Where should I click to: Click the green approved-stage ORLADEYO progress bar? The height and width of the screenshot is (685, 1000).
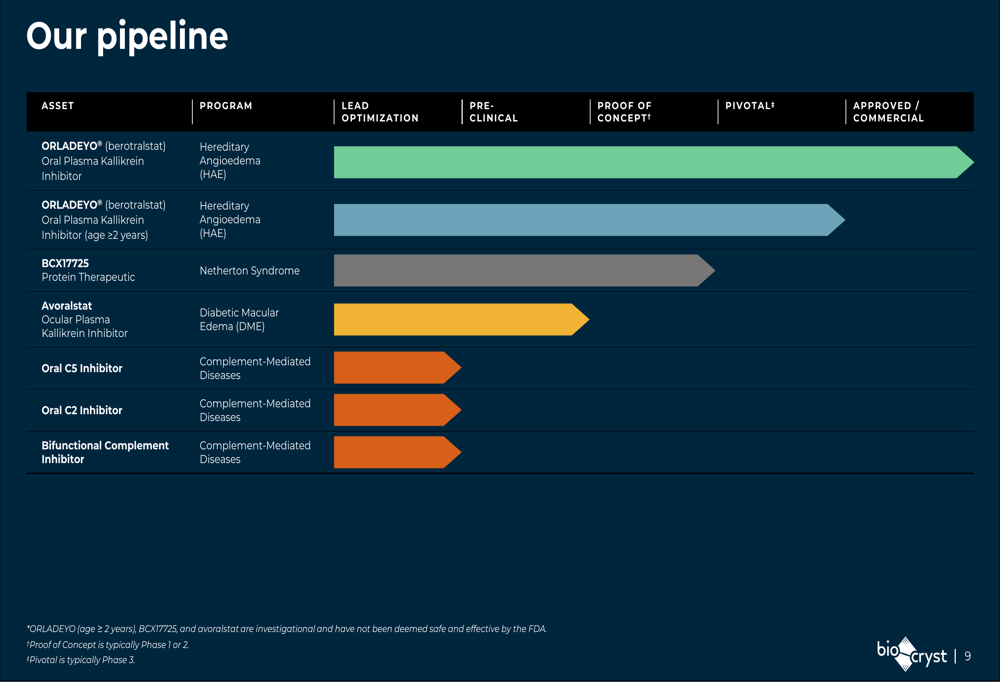654,162
